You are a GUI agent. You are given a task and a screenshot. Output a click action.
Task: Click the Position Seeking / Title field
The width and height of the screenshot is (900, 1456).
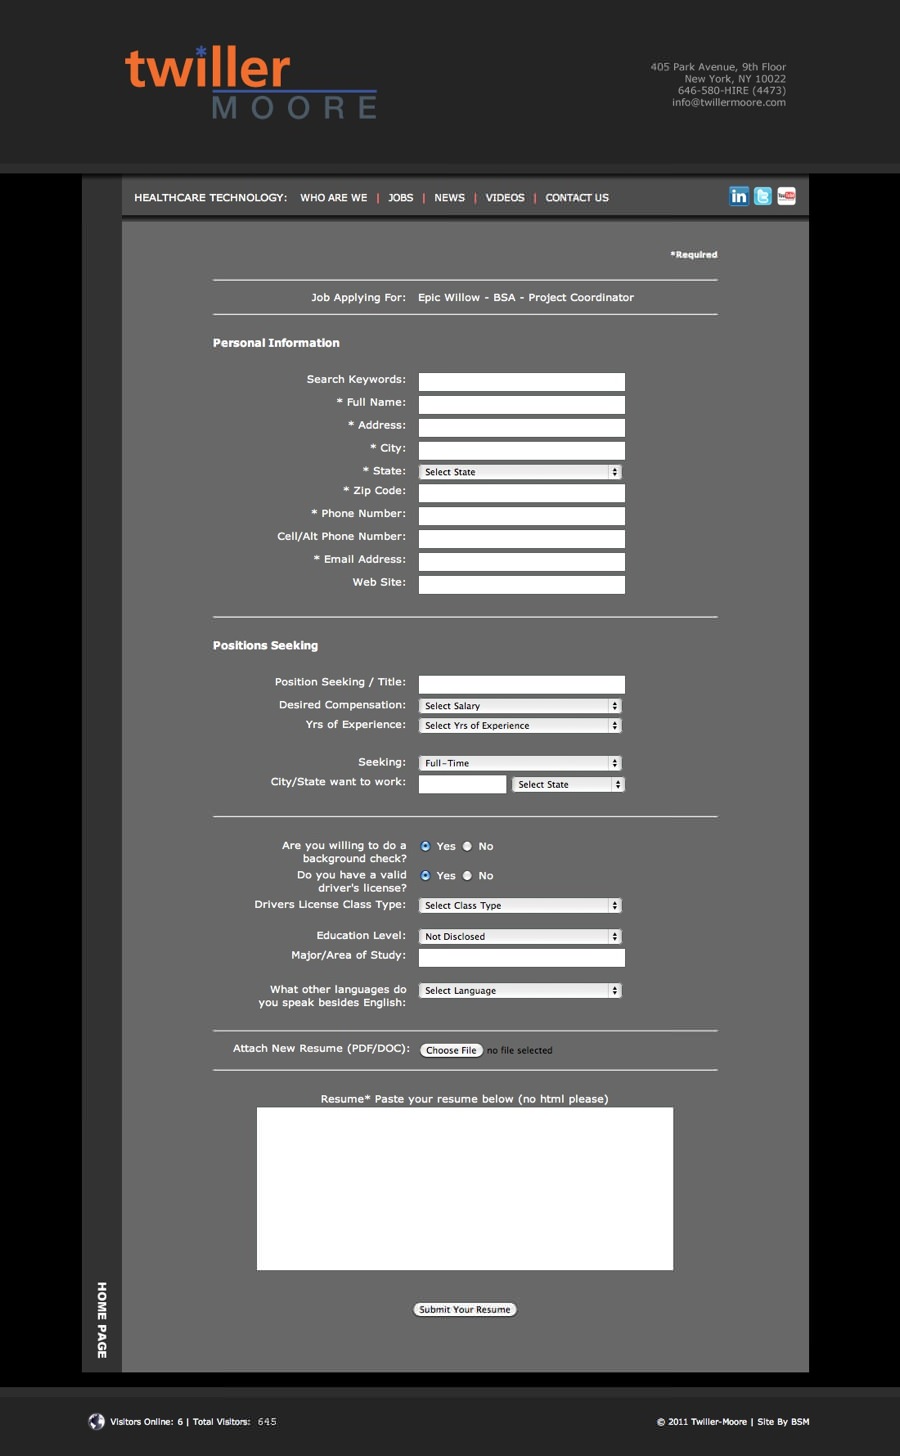click(x=522, y=685)
